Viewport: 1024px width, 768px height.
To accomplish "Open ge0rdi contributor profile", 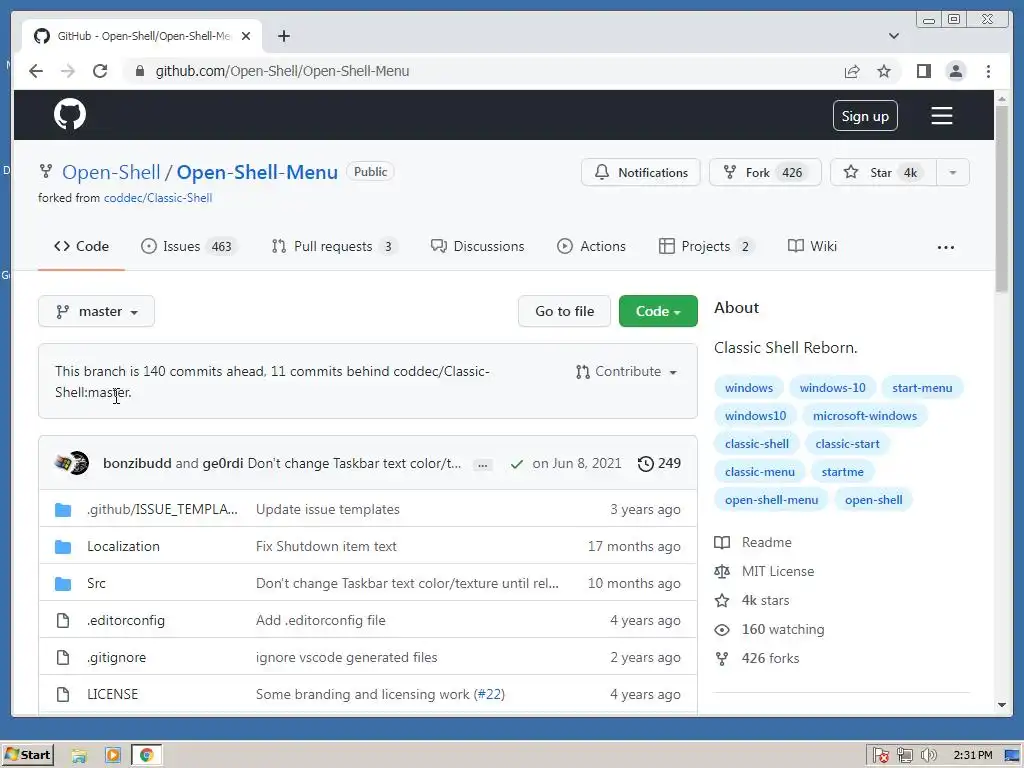I will pyautogui.click(x=223, y=464).
